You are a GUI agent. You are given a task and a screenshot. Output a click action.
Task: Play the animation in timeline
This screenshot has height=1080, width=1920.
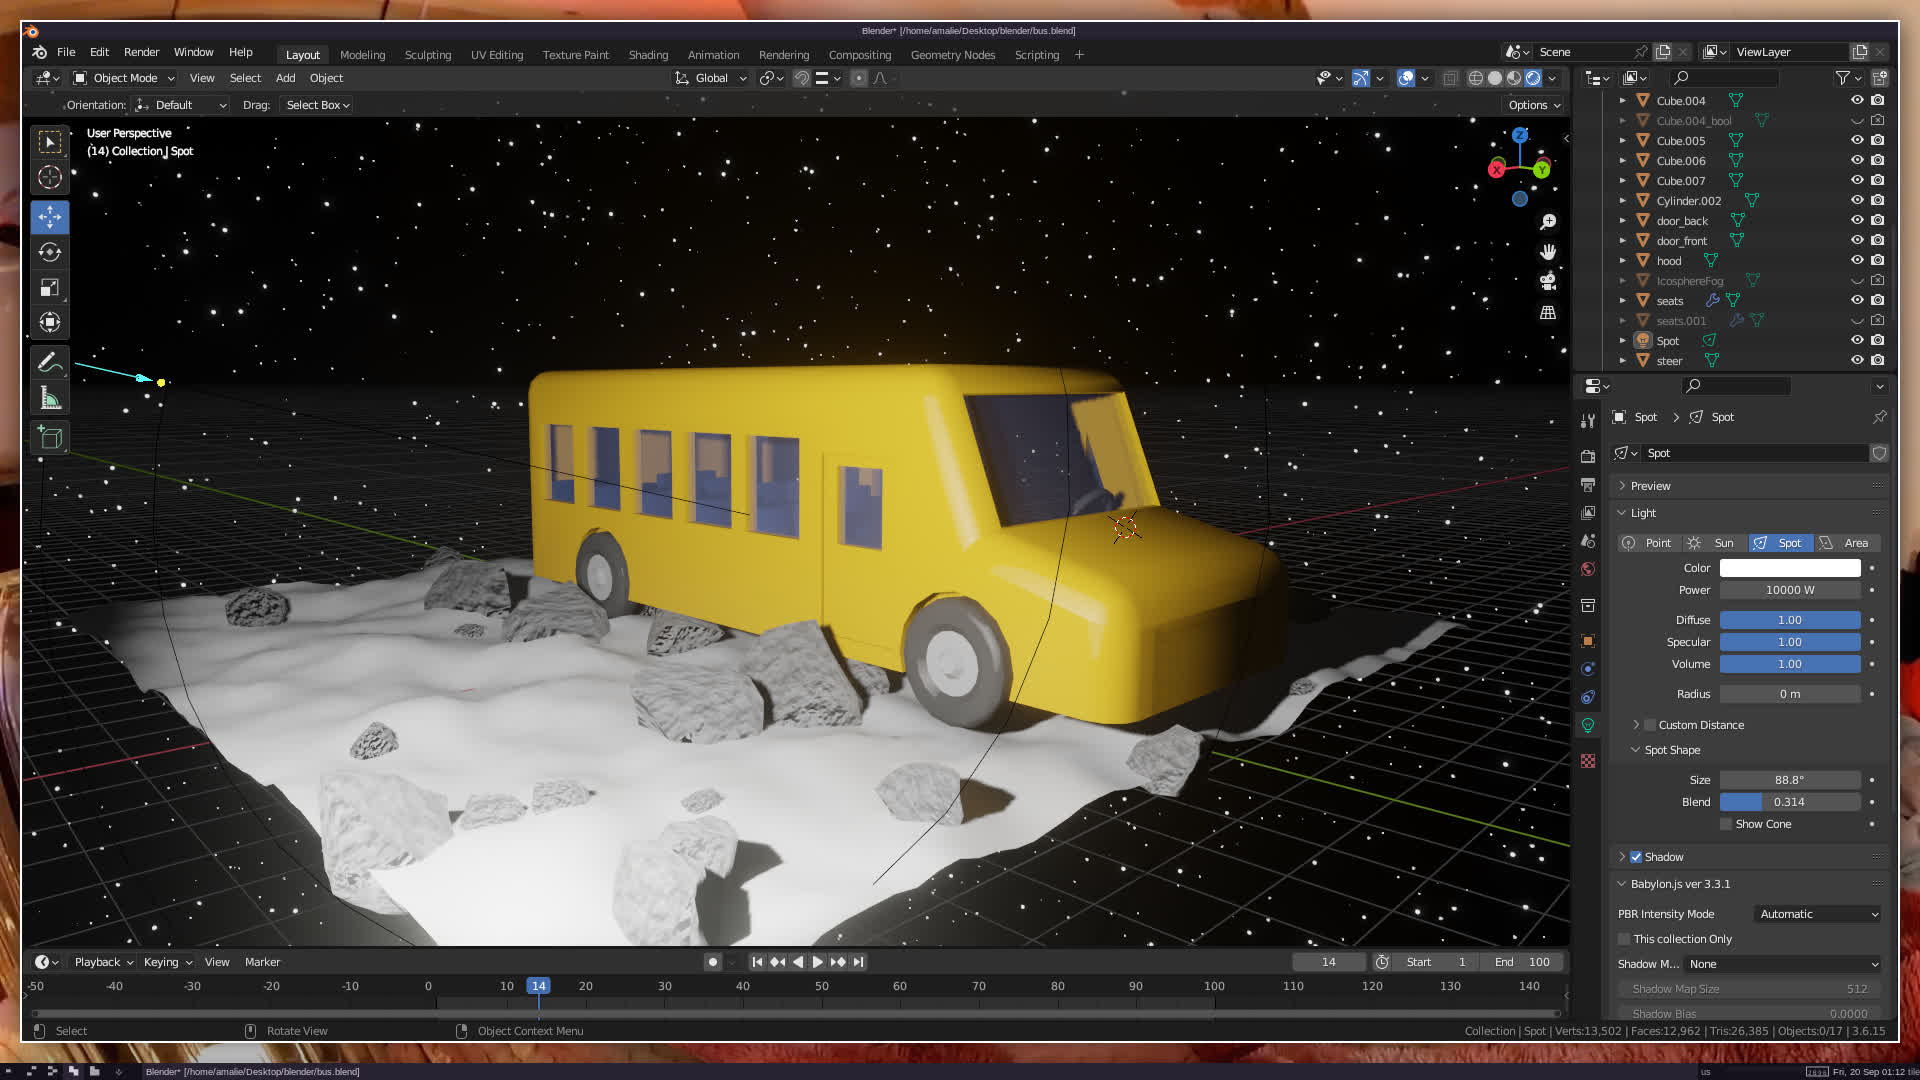click(x=817, y=962)
